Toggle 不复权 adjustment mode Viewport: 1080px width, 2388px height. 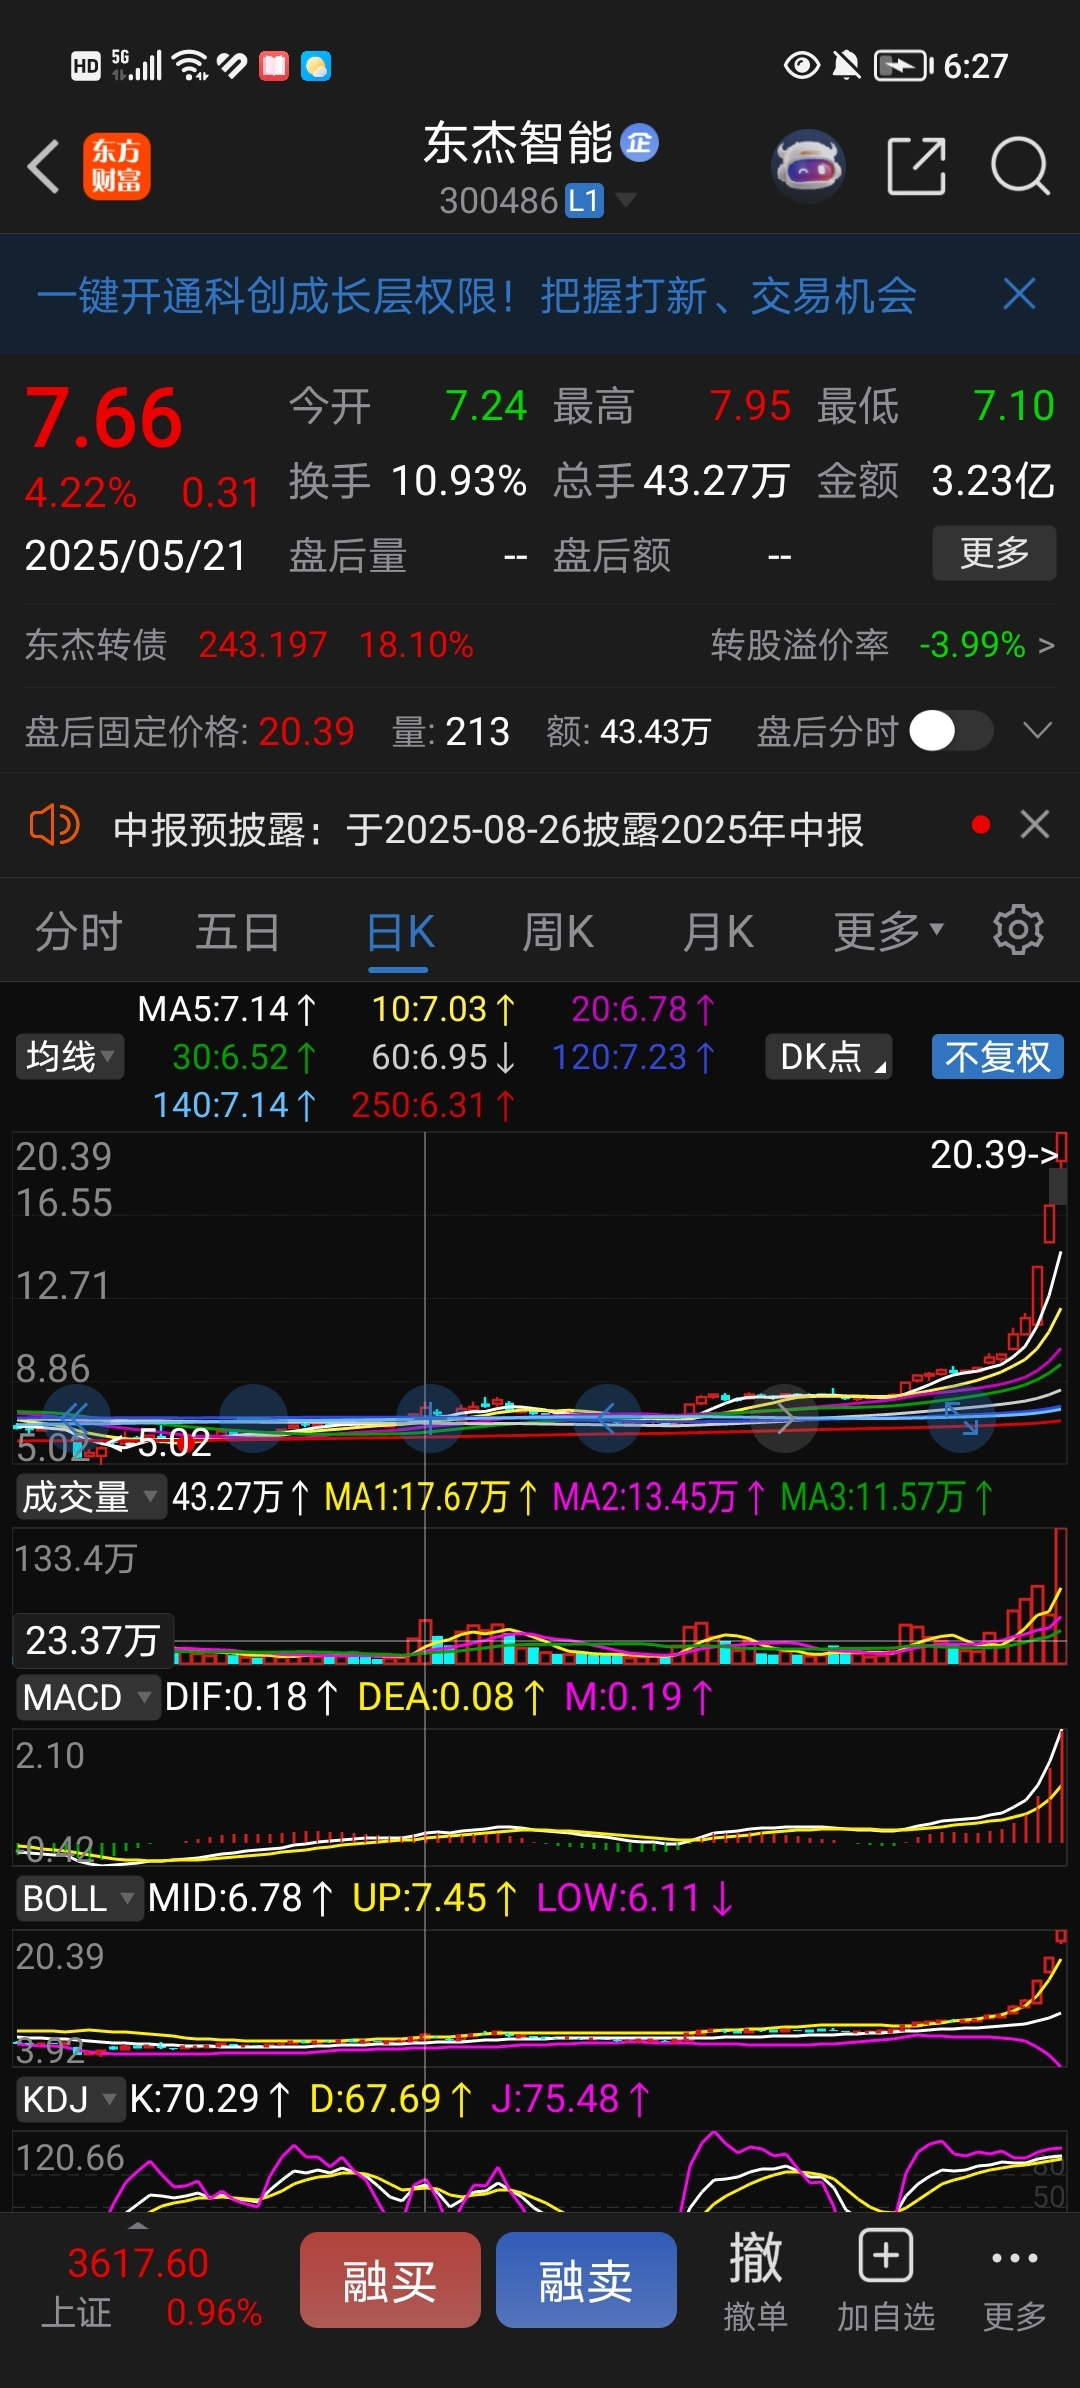click(997, 1057)
